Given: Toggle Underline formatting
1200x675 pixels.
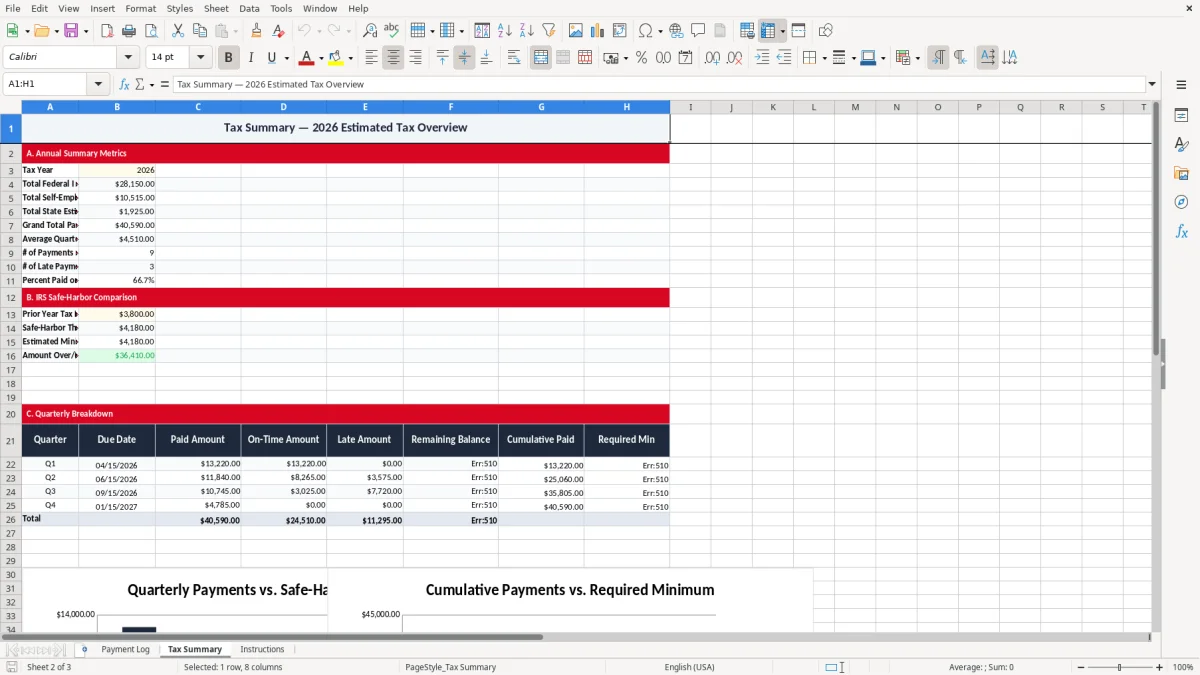Looking at the screenshot, I should 271,57.
